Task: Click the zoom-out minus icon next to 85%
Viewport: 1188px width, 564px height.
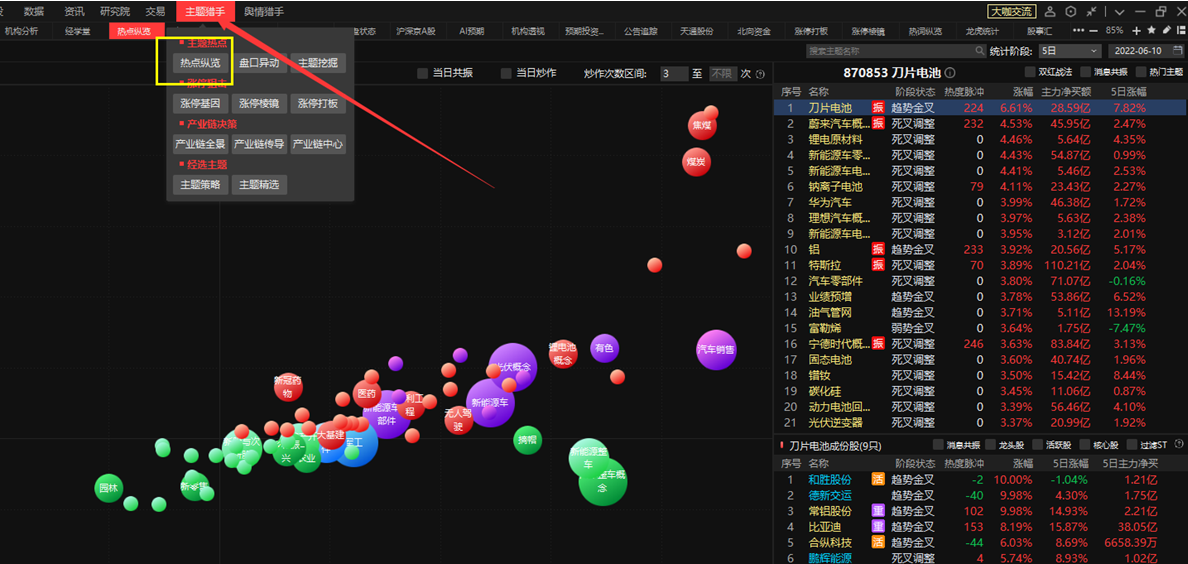Action: (1094, 31)
